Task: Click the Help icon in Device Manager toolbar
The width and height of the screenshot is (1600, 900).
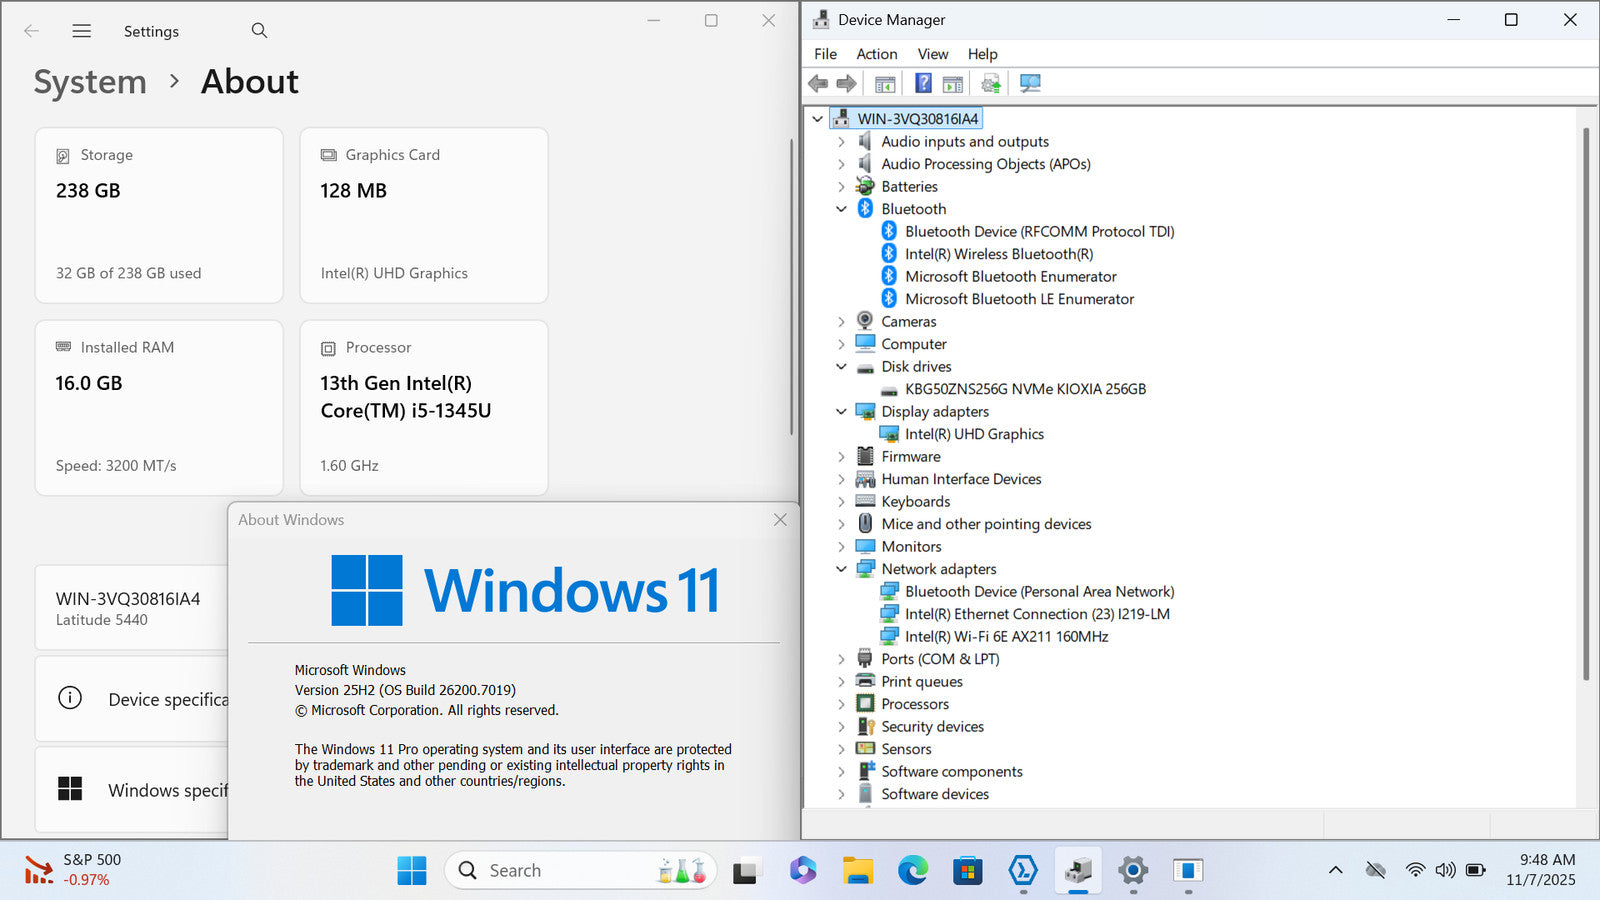Action: coord(923,84)
